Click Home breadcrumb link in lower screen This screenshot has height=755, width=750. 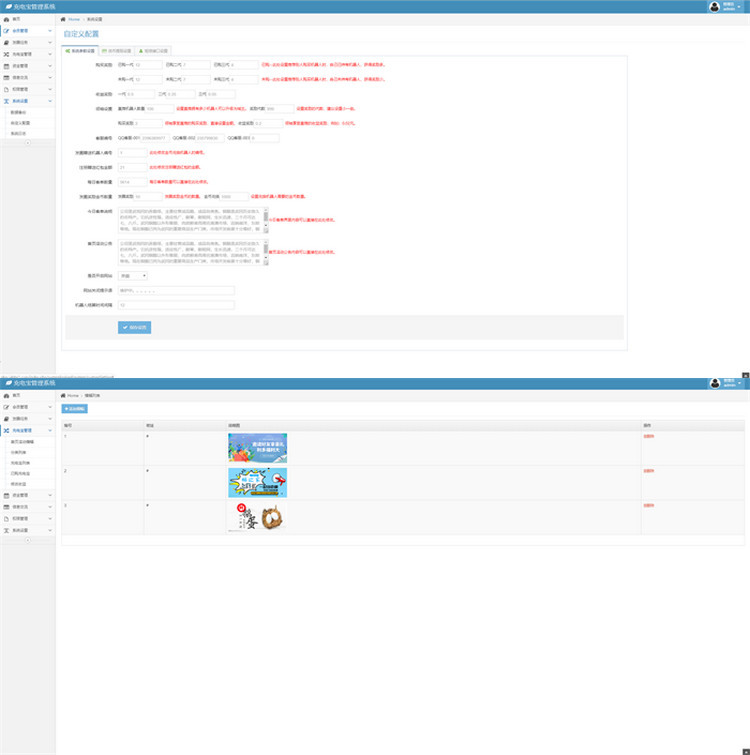tap(73, 395)
